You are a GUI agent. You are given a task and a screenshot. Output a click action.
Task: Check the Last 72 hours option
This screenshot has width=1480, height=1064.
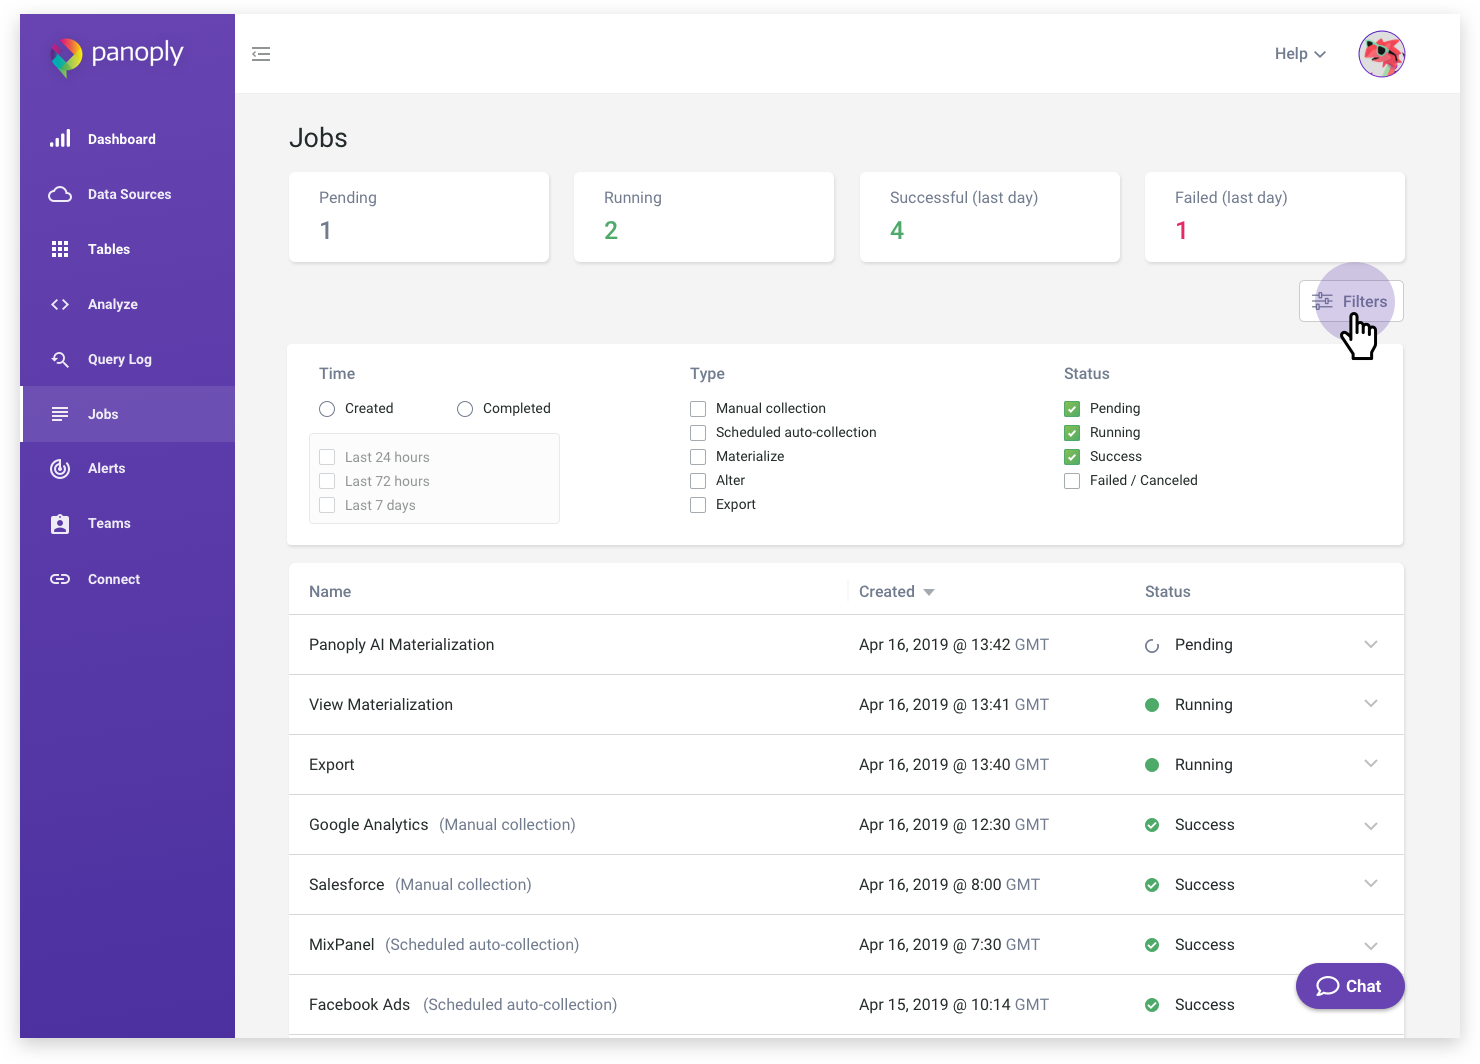click(327, 481)
